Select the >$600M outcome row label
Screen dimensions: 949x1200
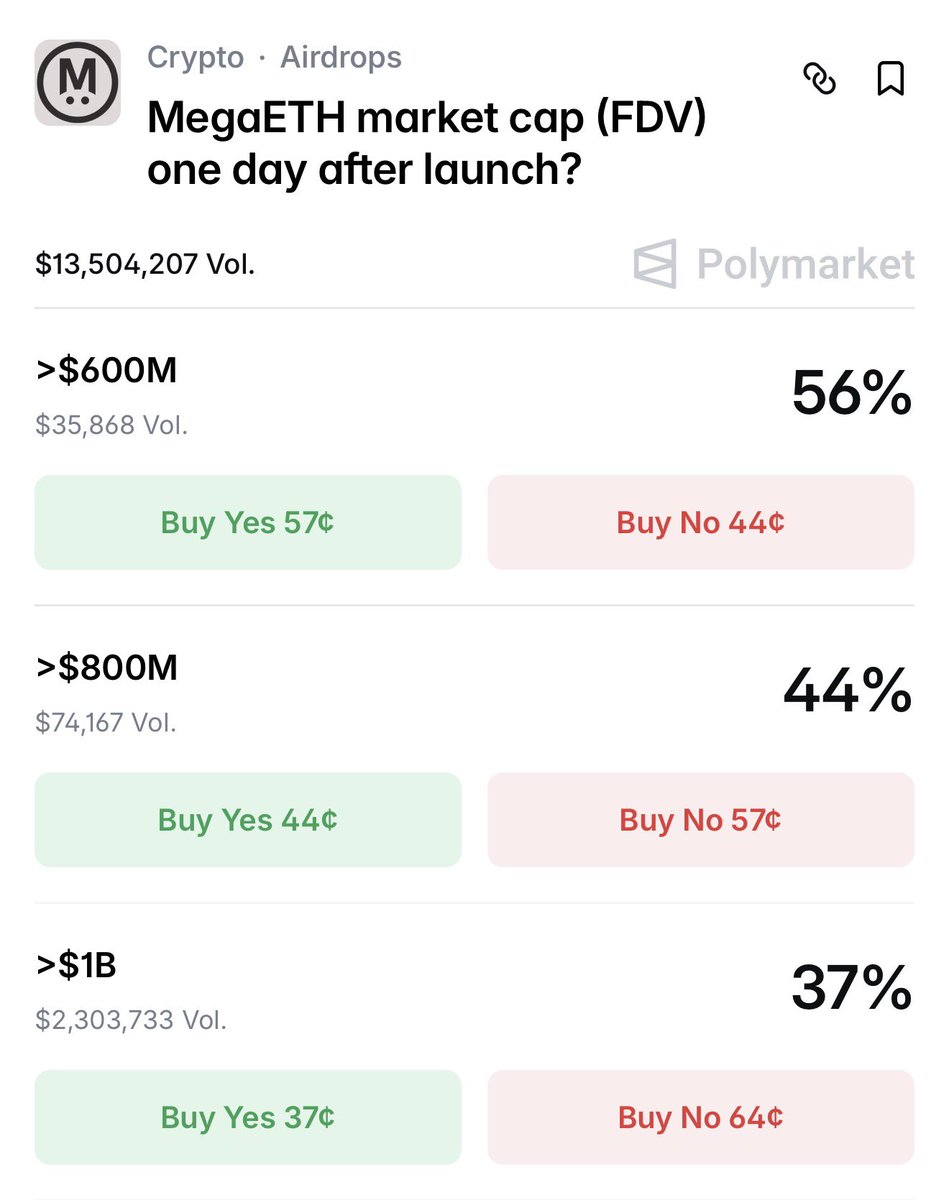pyautogui.click(x=106, y=371)
